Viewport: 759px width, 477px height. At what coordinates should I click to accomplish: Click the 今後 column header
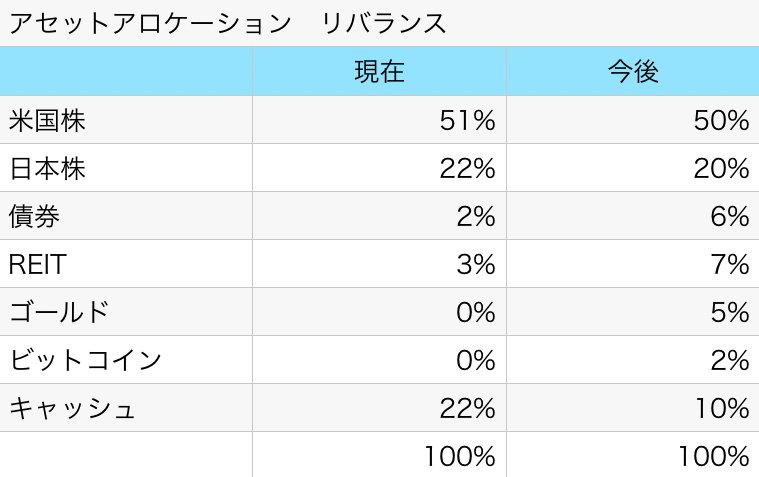click(633, 72)
